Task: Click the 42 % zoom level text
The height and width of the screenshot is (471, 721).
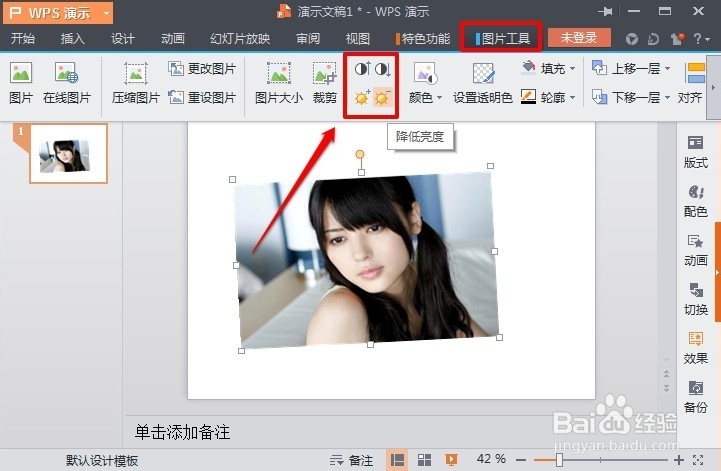Action: tap(491, 459)
